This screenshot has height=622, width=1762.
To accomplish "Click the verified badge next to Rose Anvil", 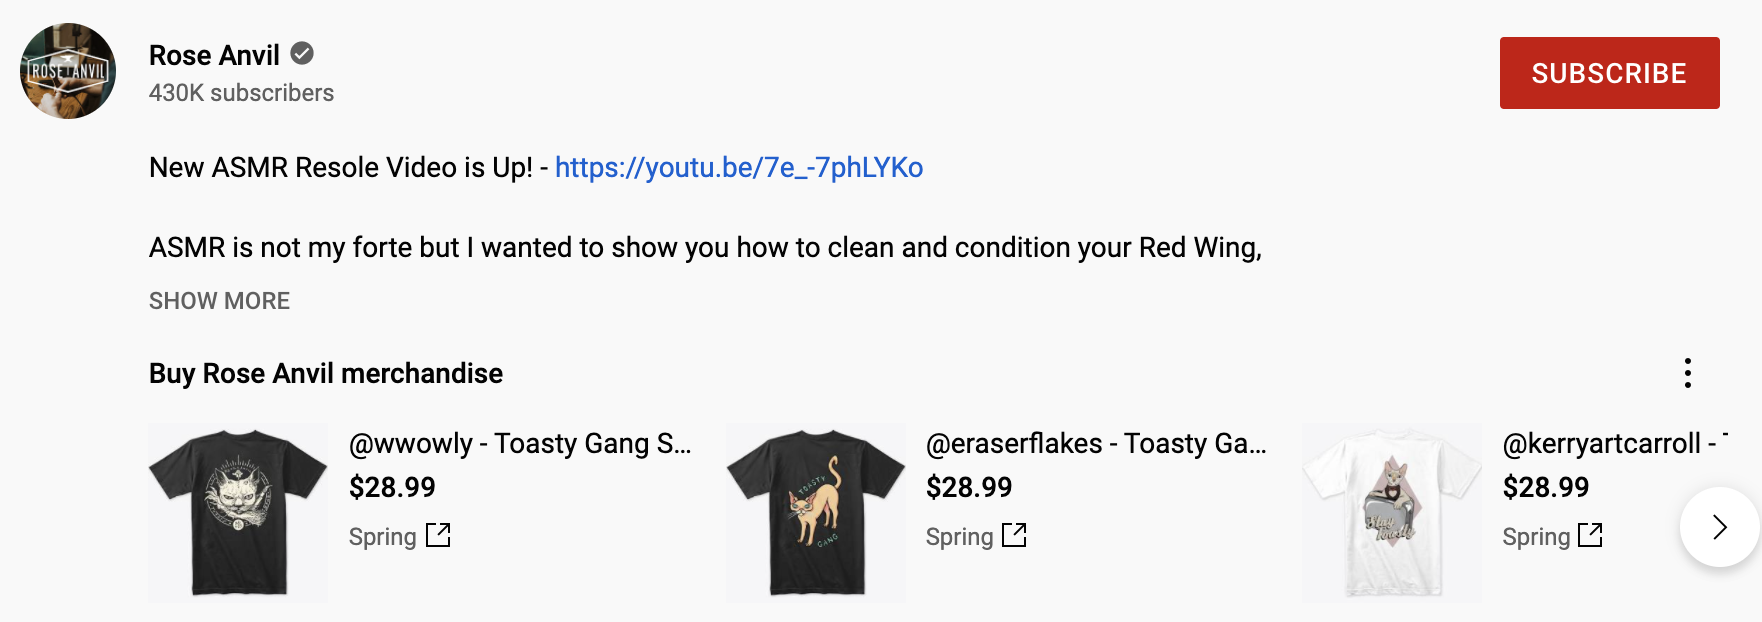I will click(303, 54).
